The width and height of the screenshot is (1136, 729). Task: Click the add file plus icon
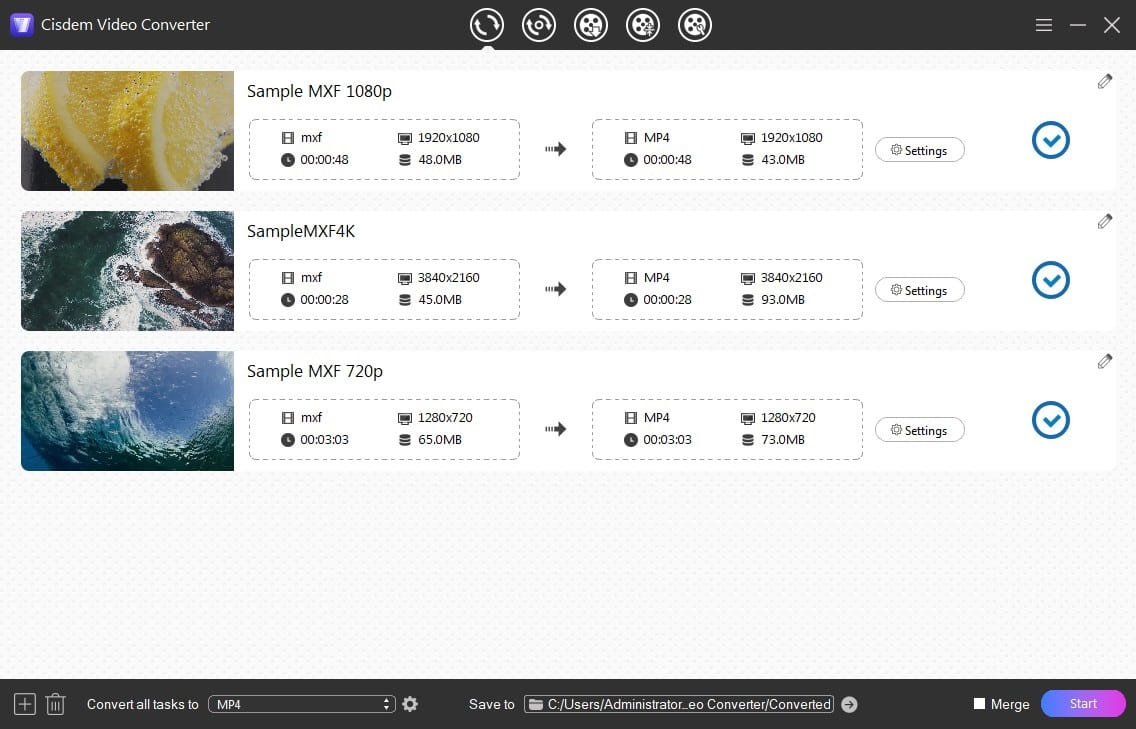point(25,704)
